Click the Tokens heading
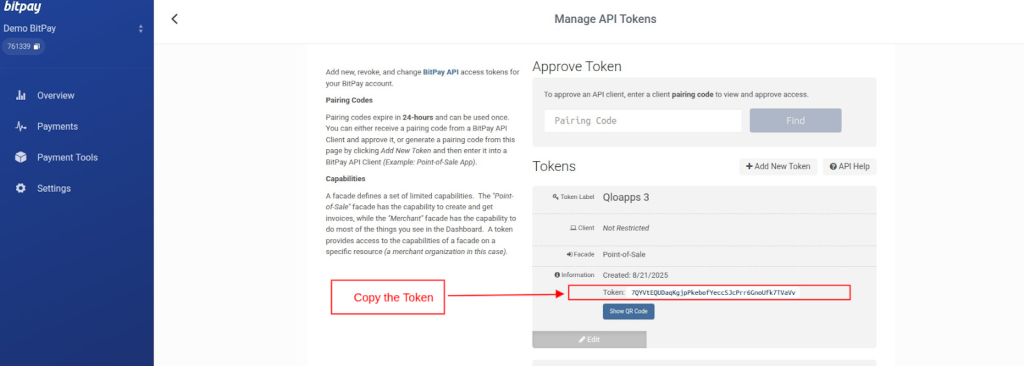The width and height of the screenshot is (1024, 366). tap(554, 166)
